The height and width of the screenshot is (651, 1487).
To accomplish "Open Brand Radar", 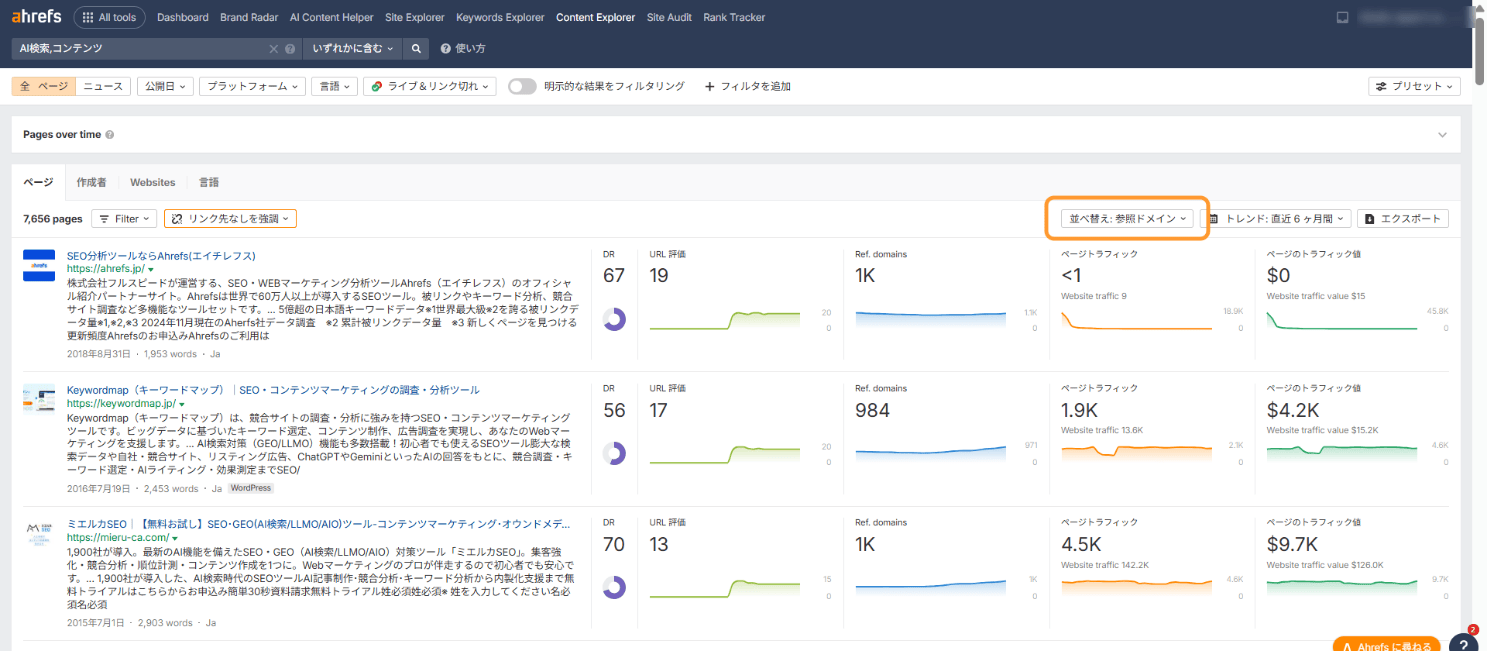I will coord(249,17).
